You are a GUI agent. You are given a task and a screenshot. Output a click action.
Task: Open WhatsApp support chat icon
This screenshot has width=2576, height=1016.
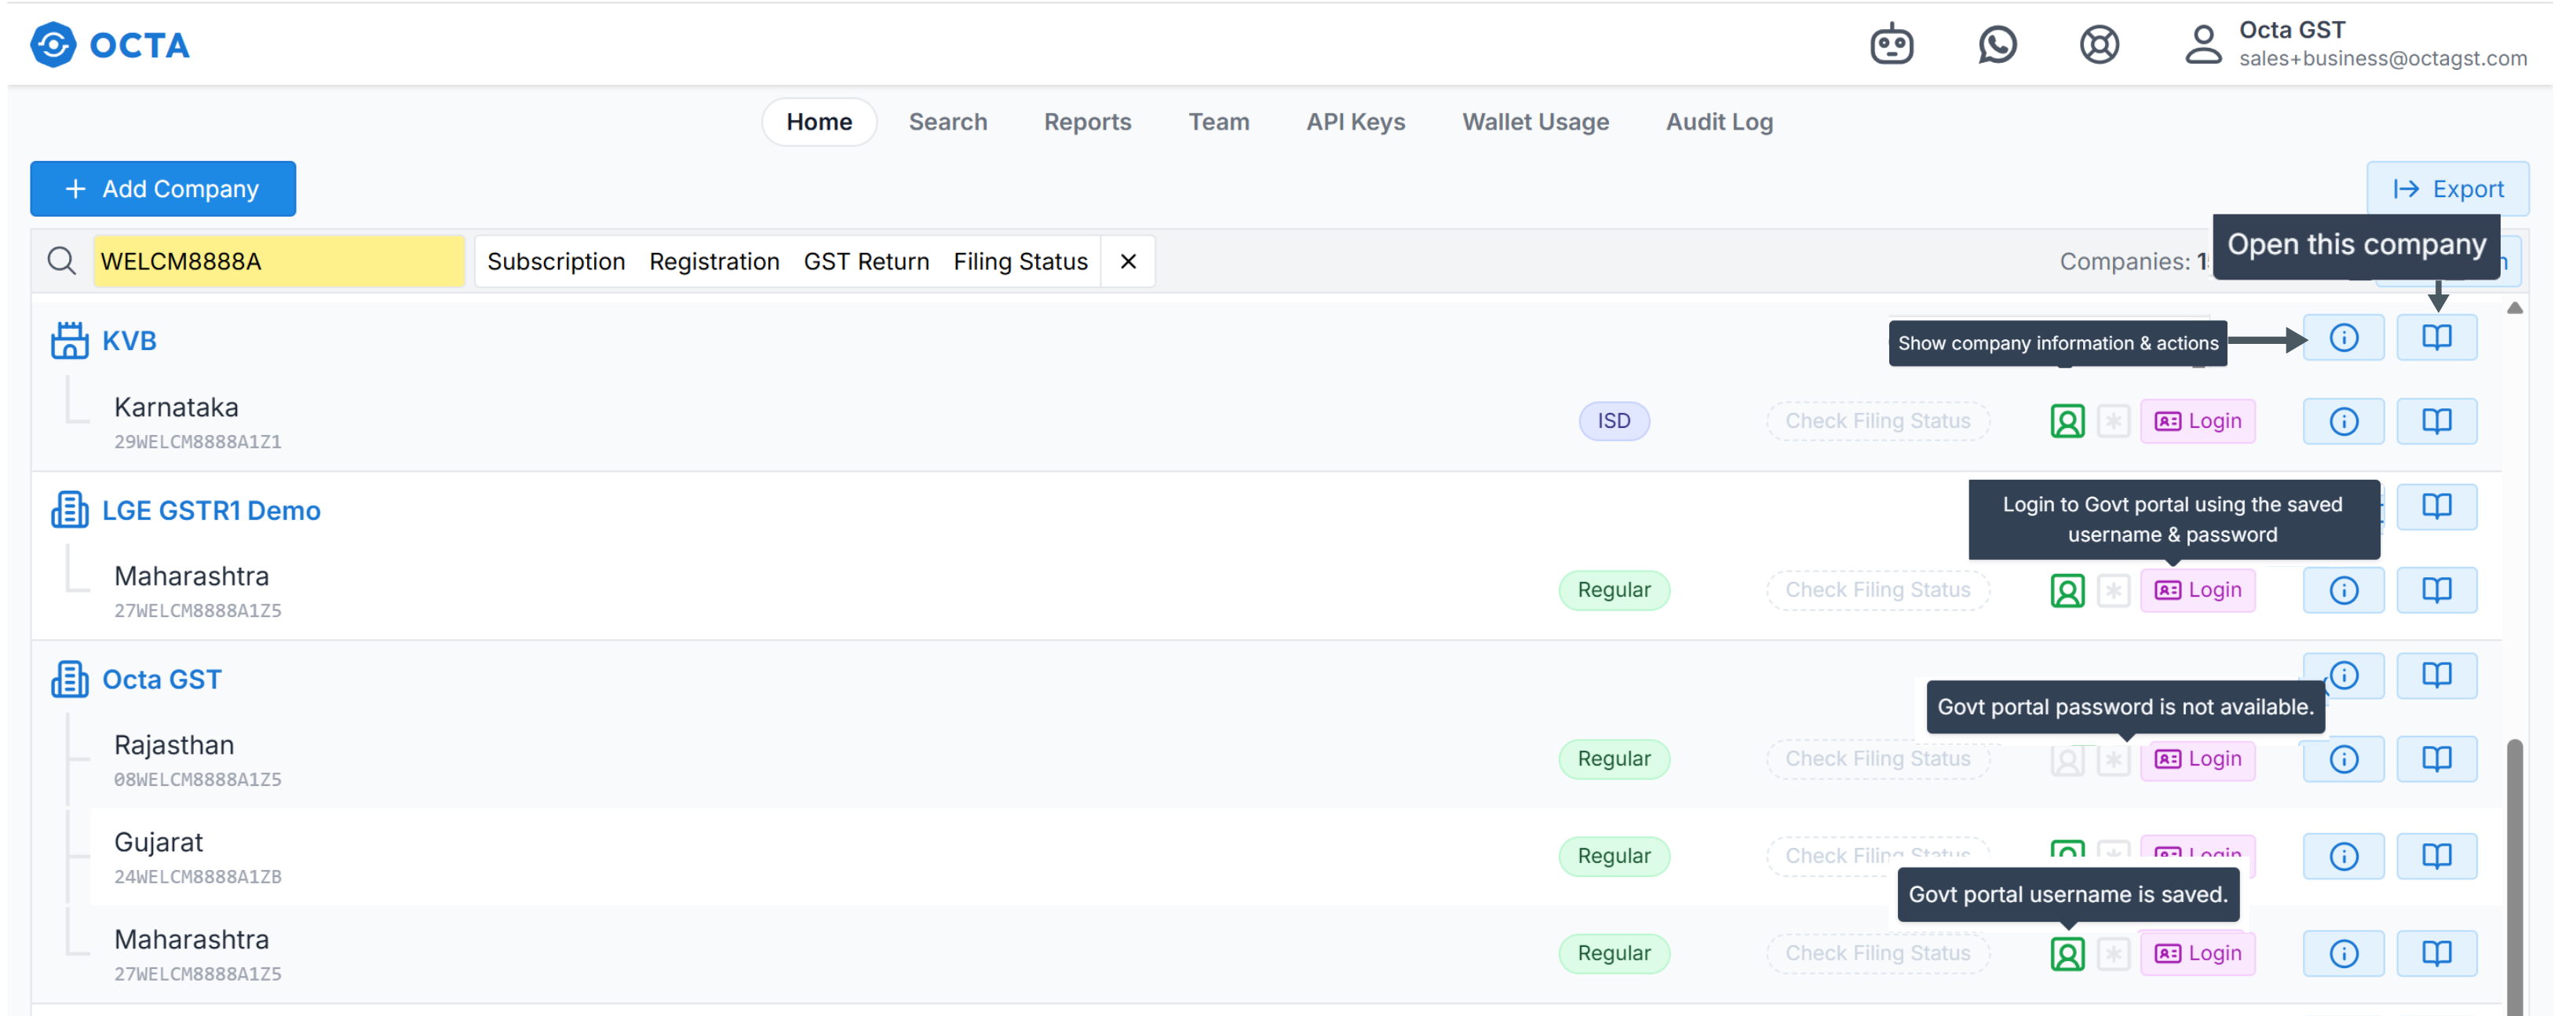[x=1997, y=45]
